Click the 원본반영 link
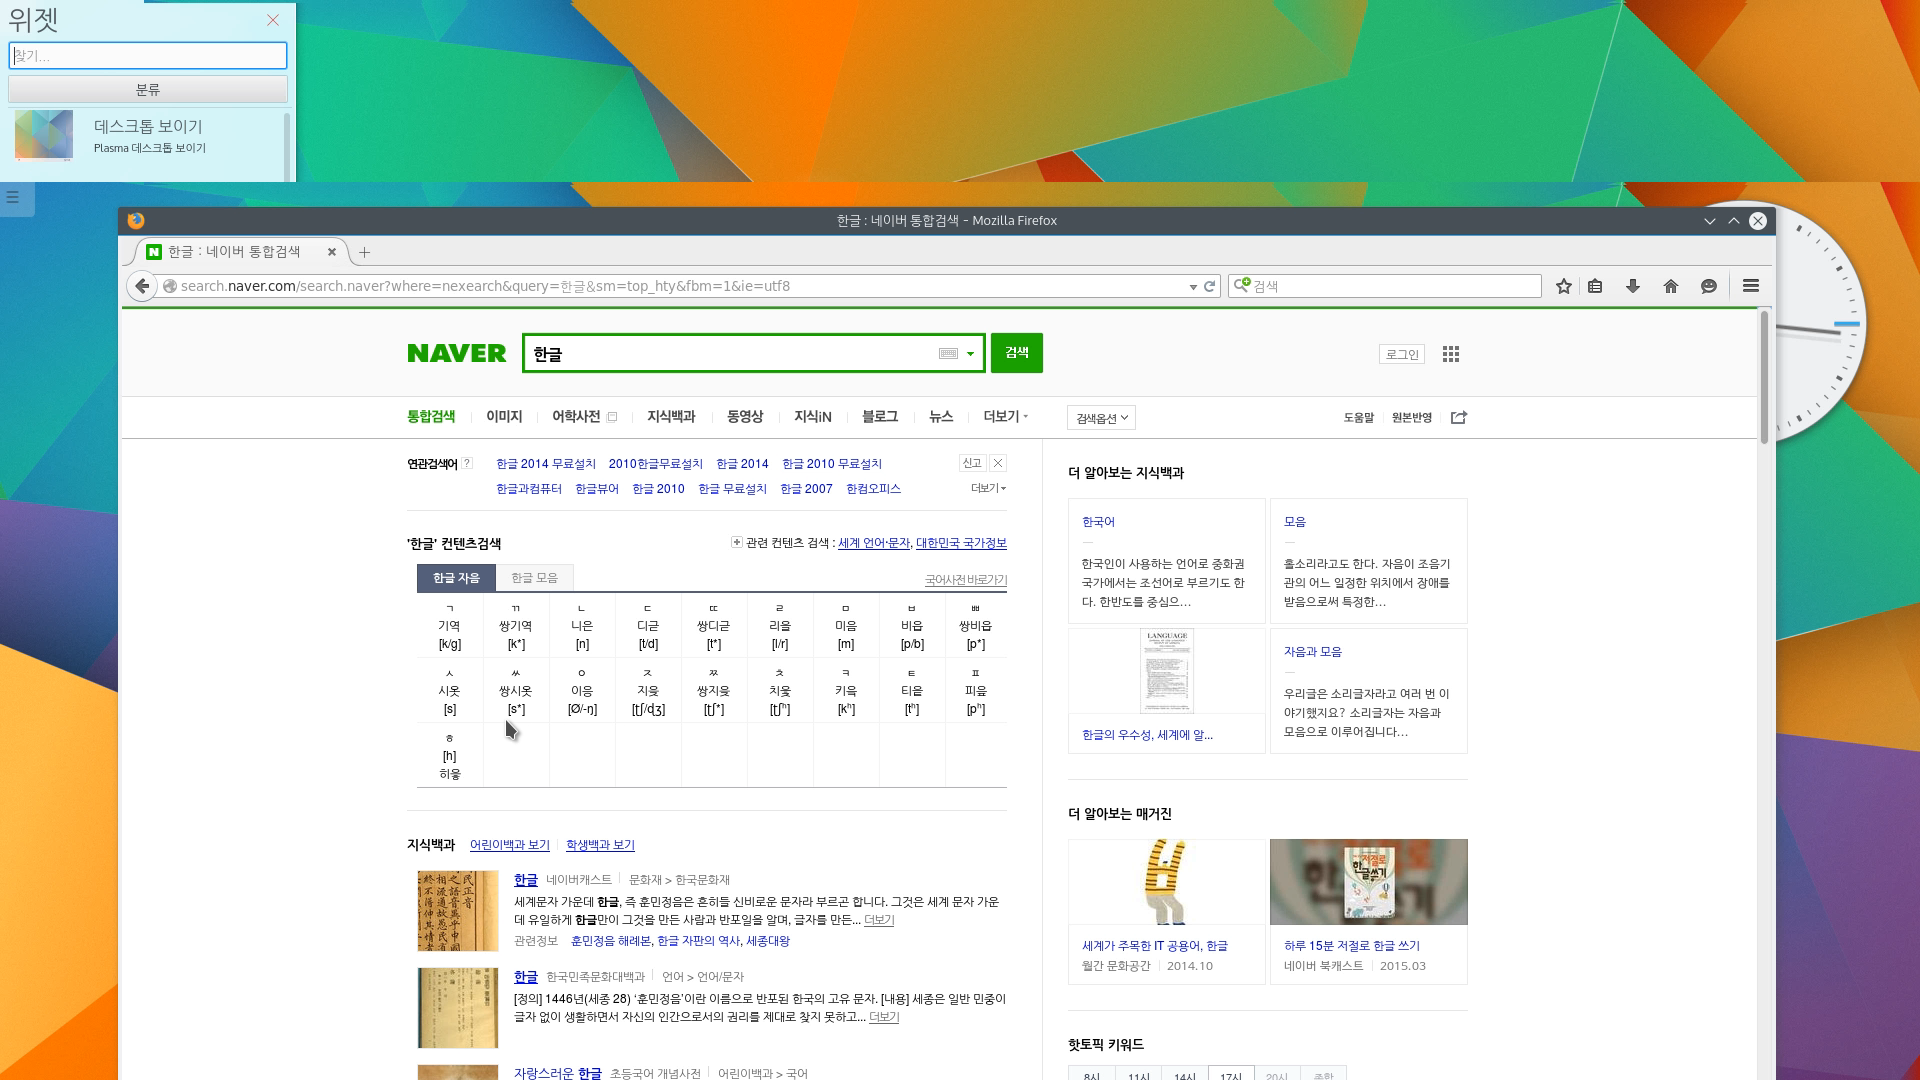1920x1080 pixels. point(1412,418)
